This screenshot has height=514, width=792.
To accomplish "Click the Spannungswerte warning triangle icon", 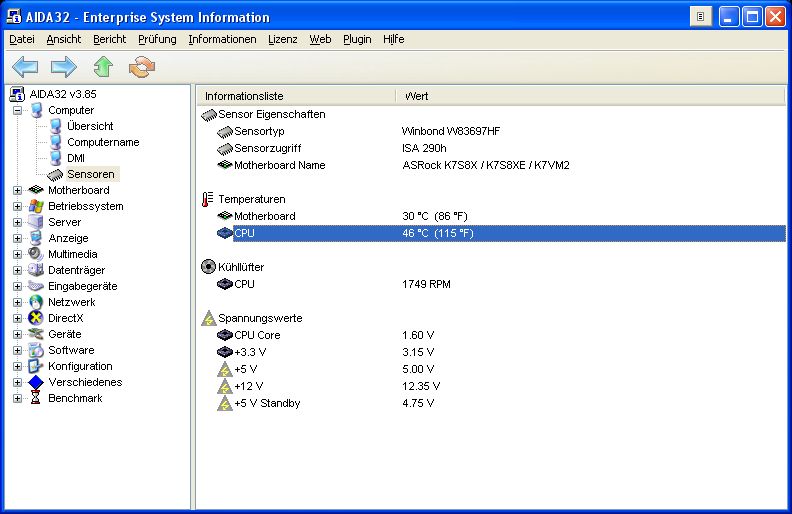I will click(209, 318).
